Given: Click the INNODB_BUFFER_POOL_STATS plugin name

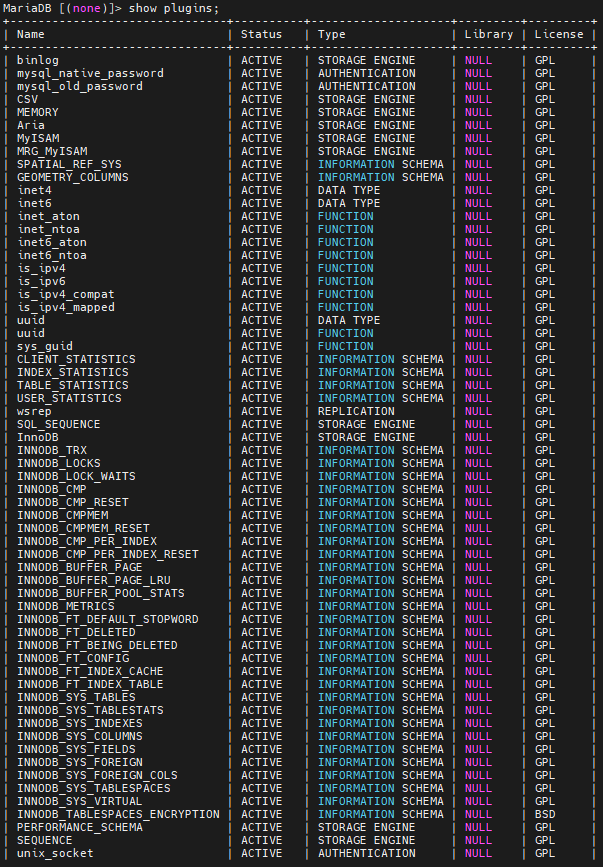Looking at the screenshot, I should point(101,593).
